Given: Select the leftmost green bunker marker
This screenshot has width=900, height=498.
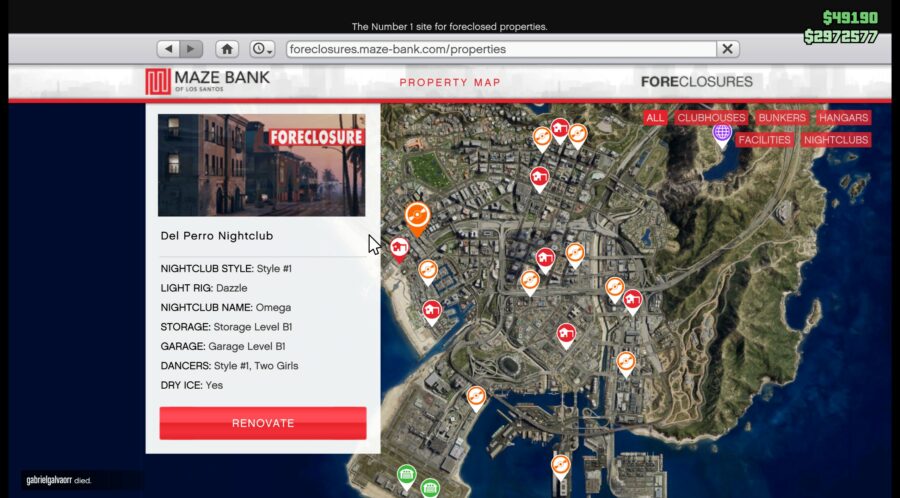Looking at the screenshot, I should tap(406, 475).
